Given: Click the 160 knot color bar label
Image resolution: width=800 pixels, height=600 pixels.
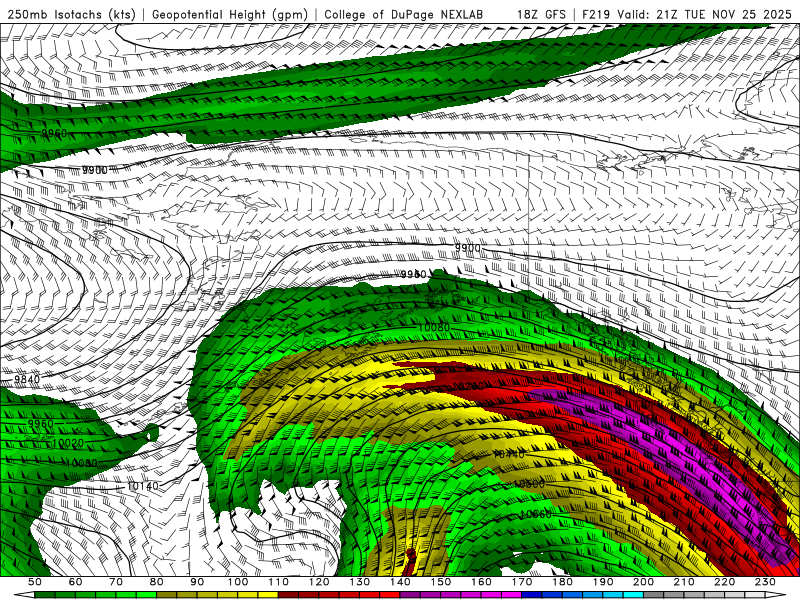Looking at the screenshot, I should tap(481, 582).
